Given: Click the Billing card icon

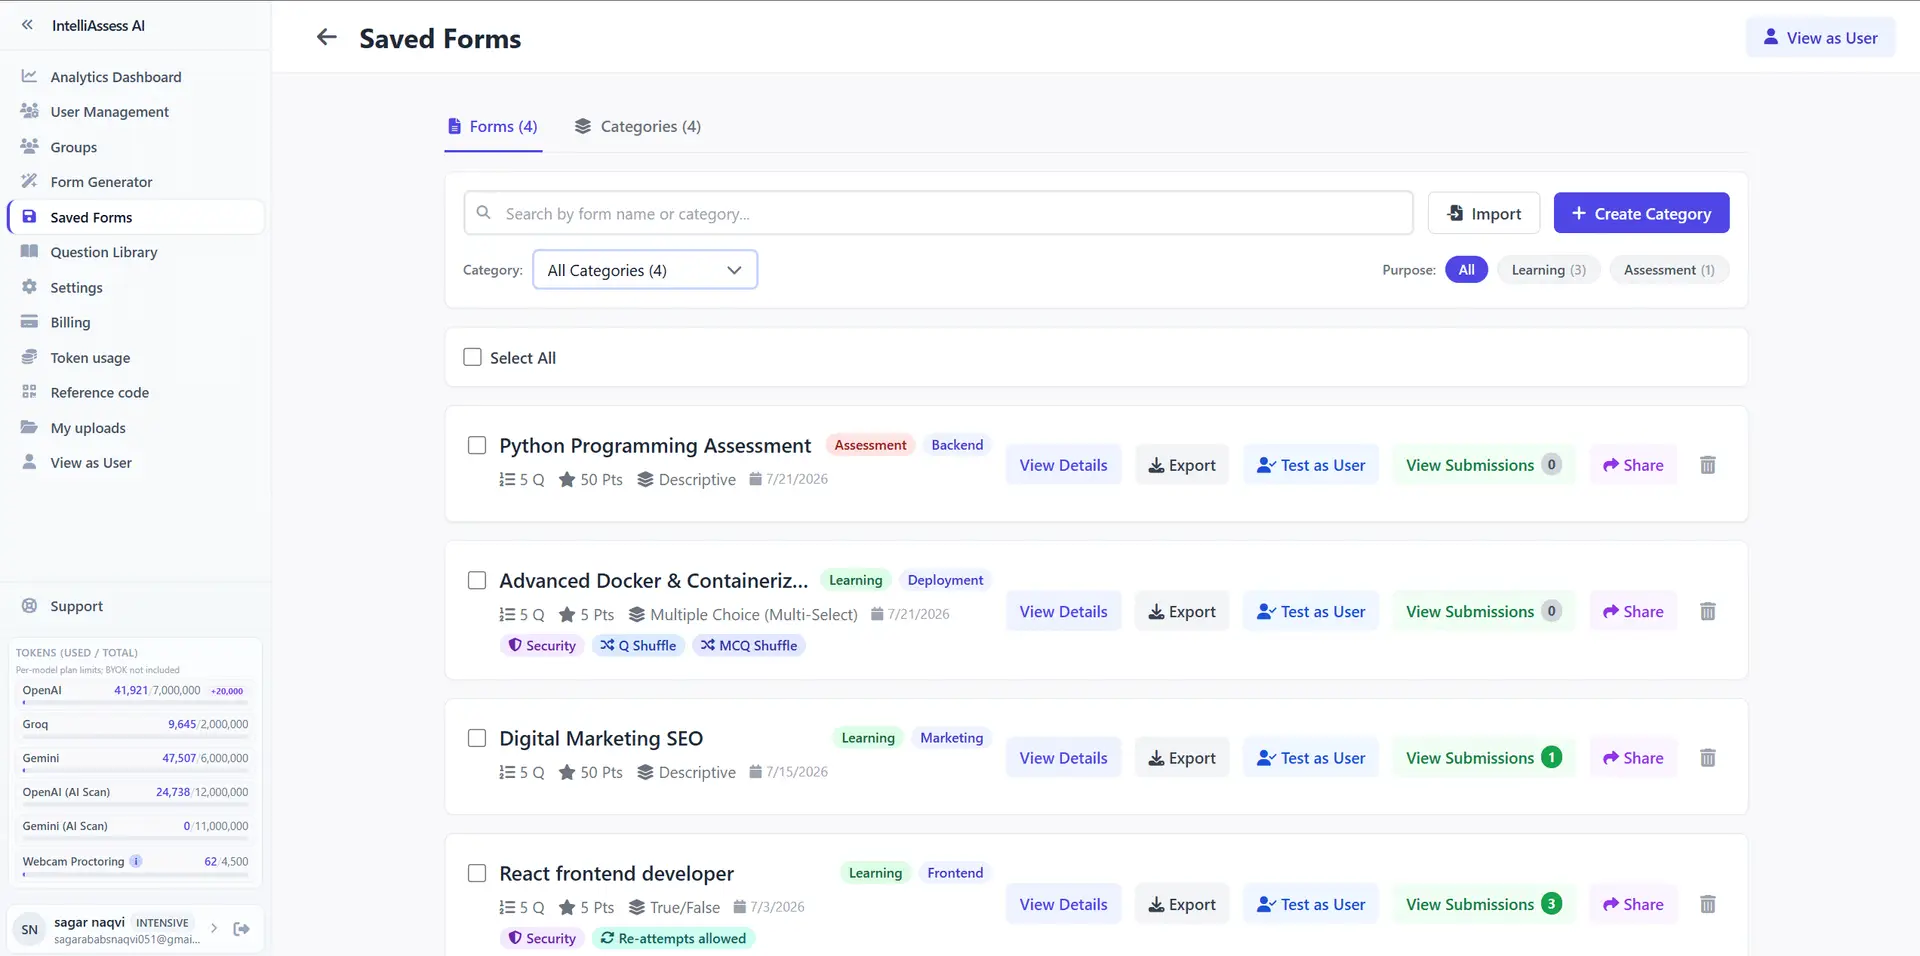Looking at the screenshot, I should tap(30, 322).
